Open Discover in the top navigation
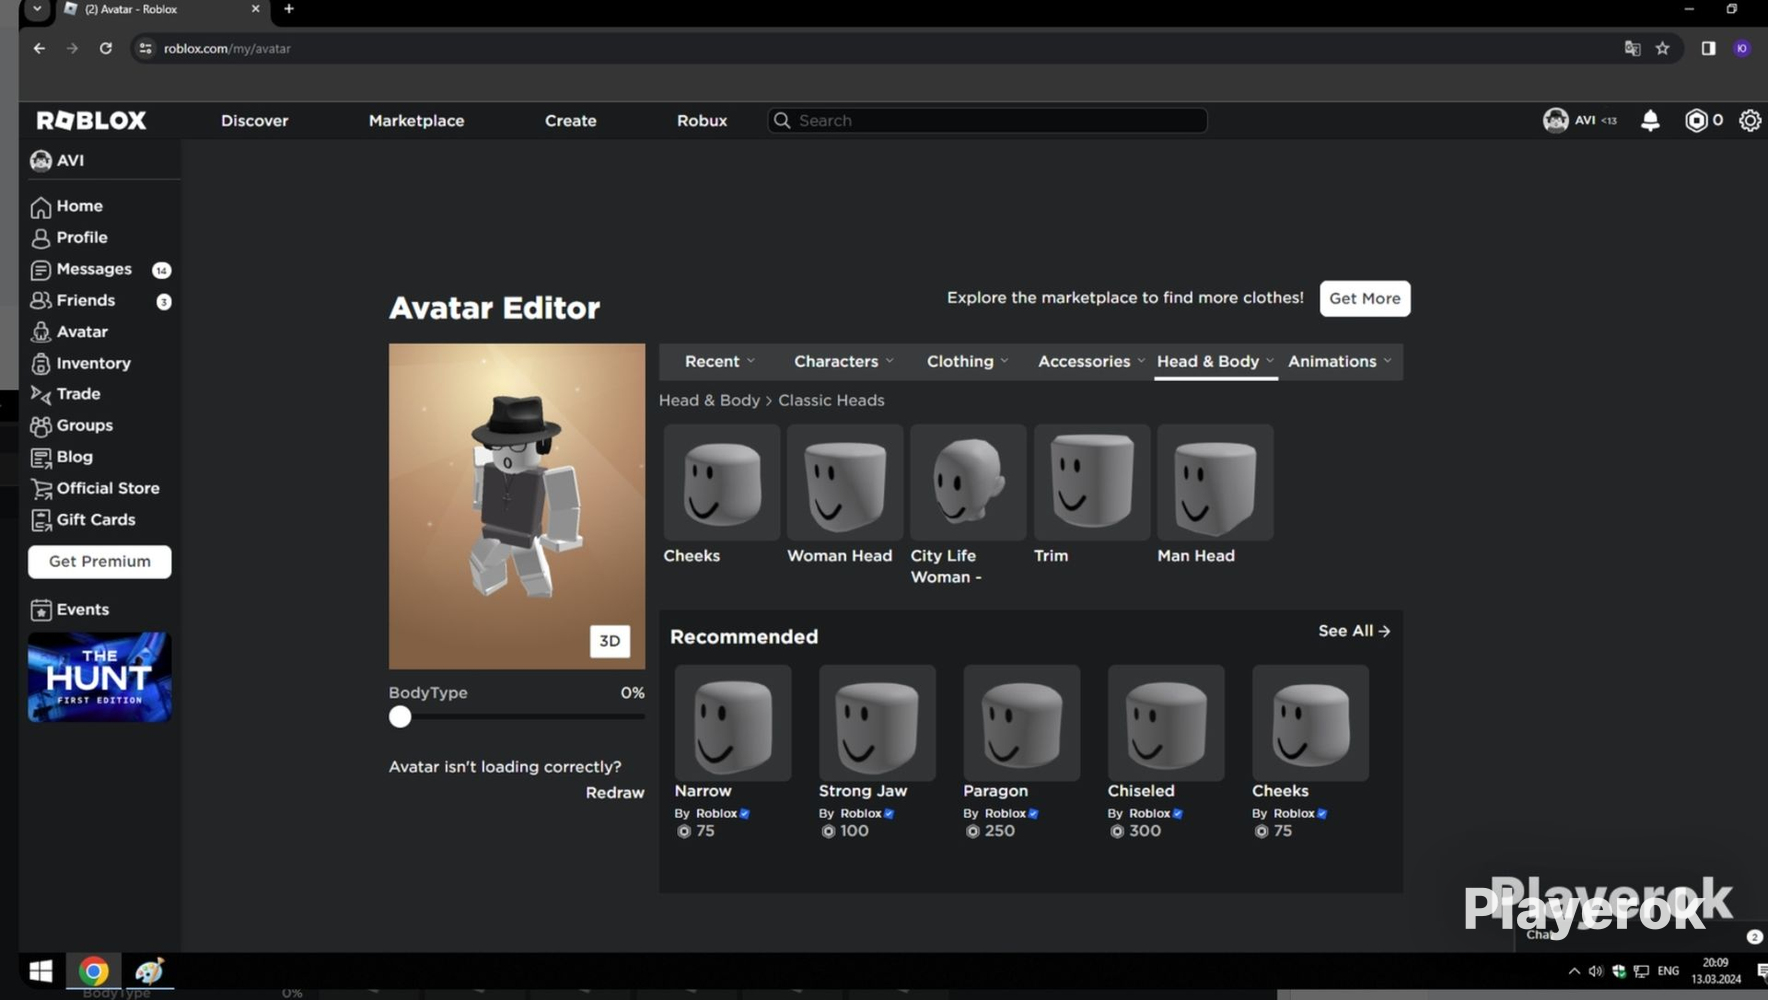Image resolution: width=1768 pixels, height=1000 pixels. click(x=254, y=120)
